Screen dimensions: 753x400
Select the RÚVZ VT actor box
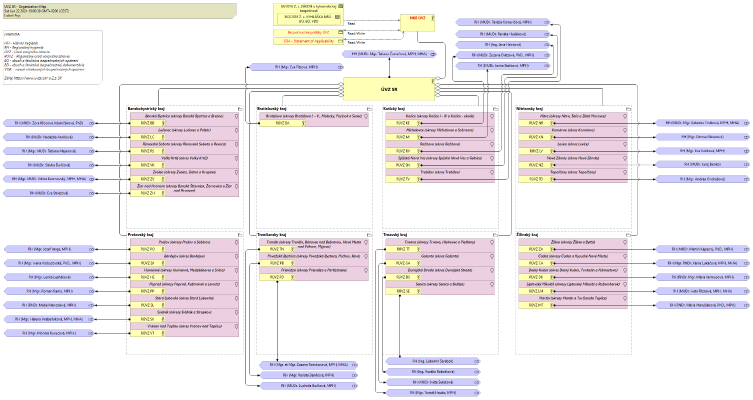147,333
